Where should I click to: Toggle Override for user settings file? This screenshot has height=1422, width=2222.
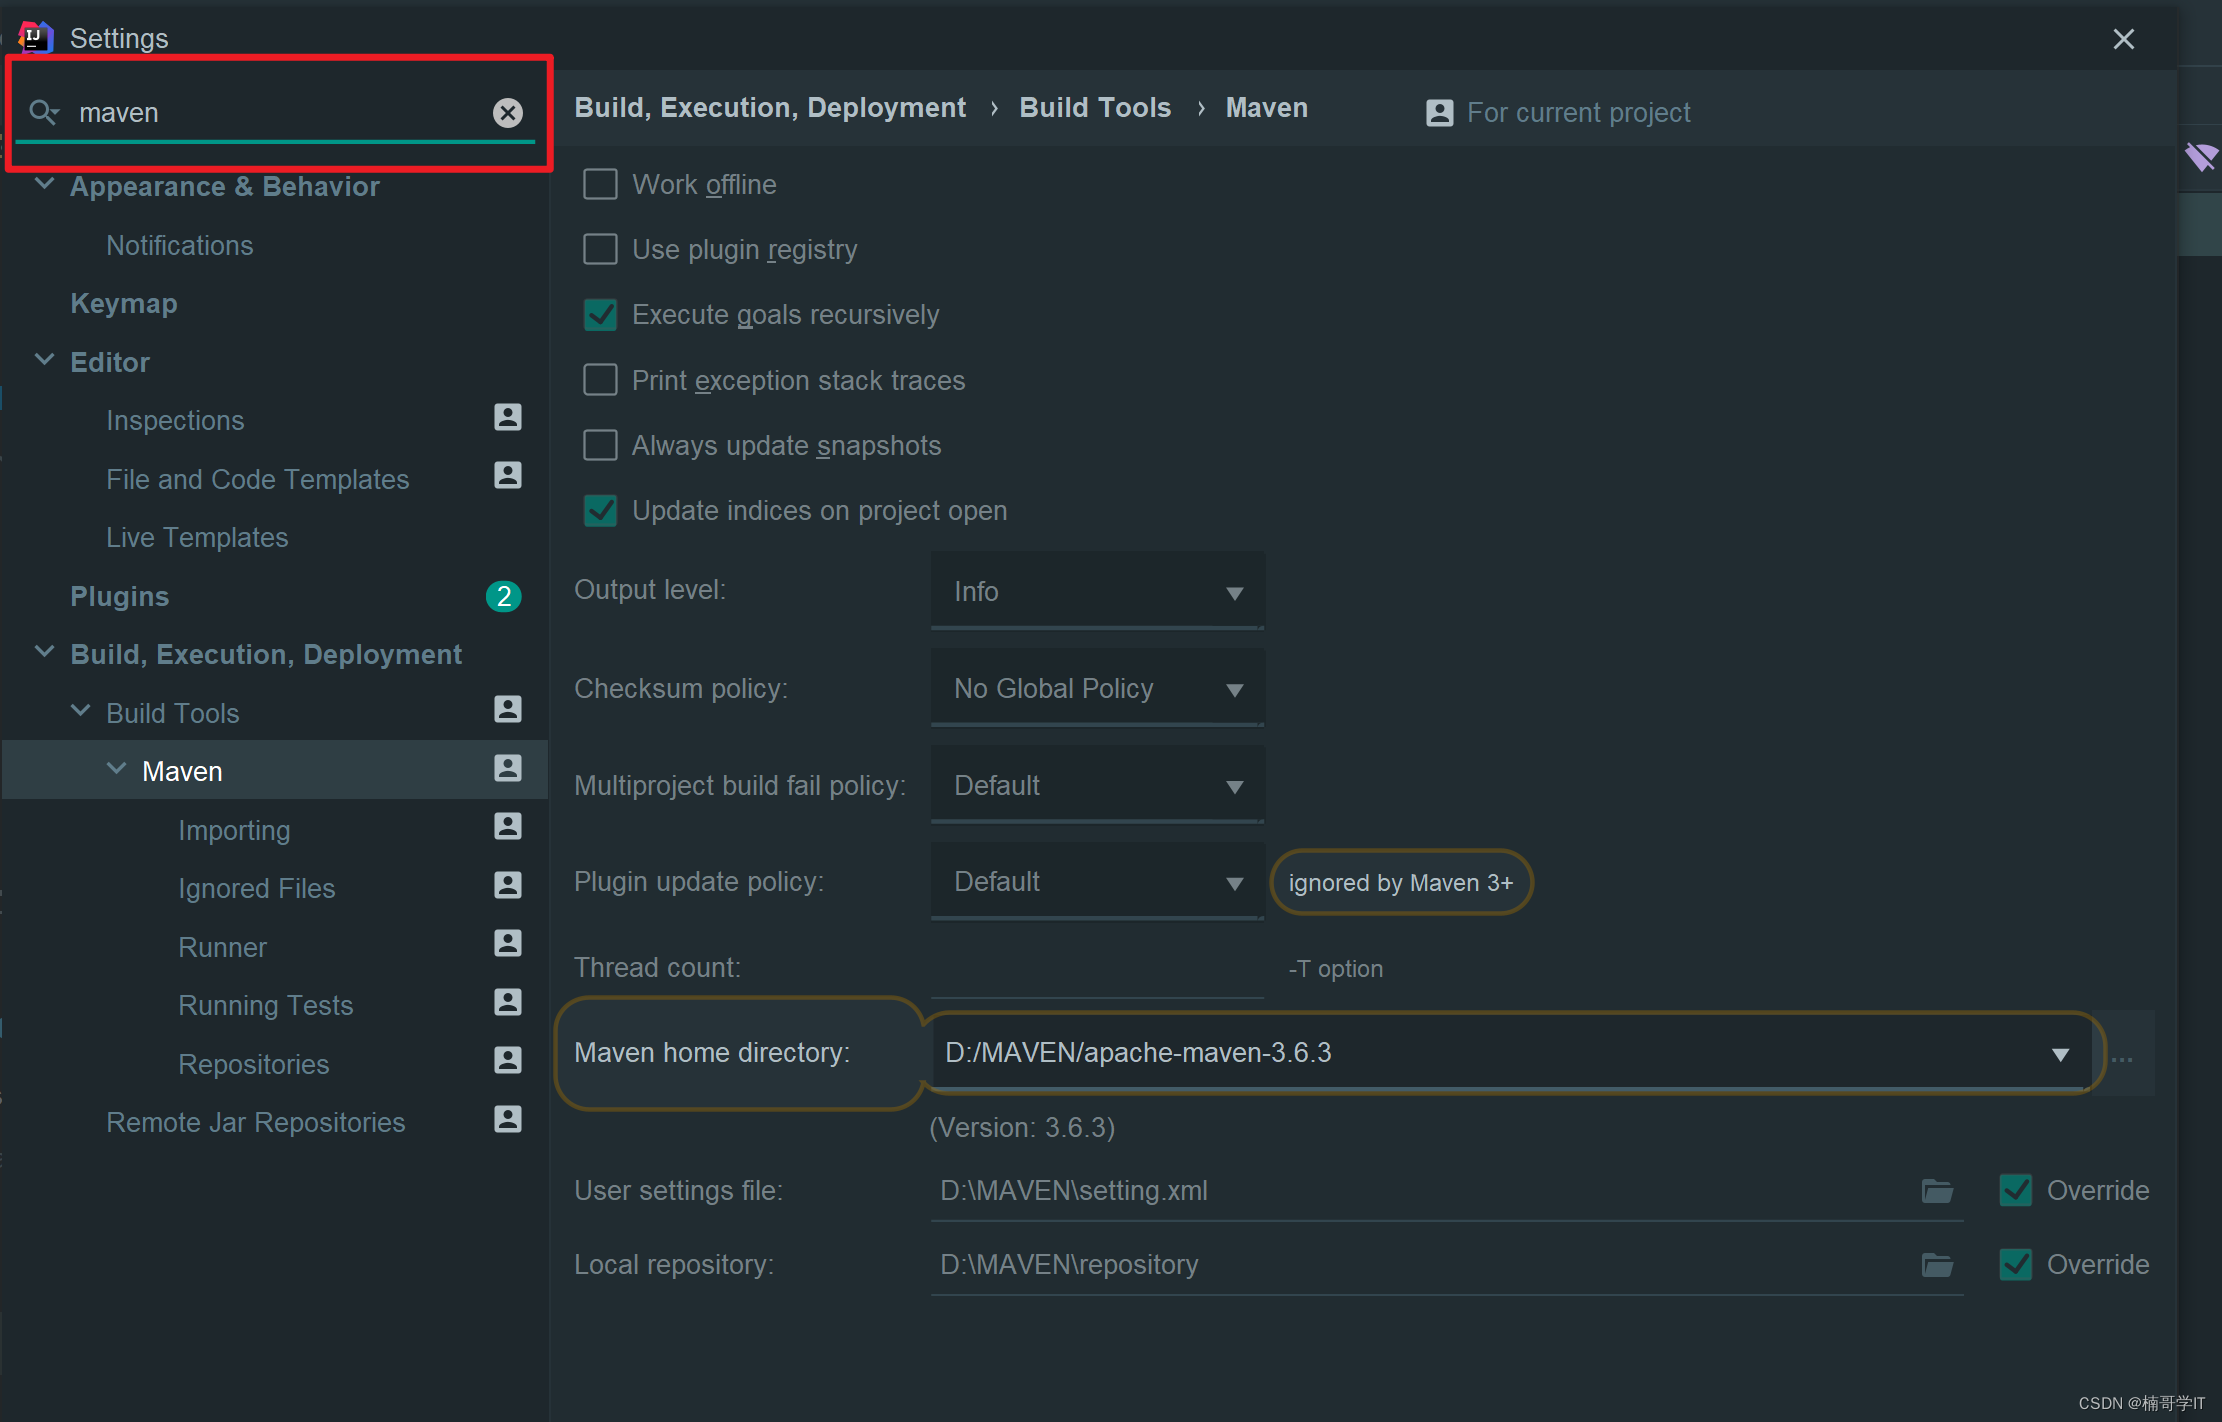[x=2015, y=1190]
